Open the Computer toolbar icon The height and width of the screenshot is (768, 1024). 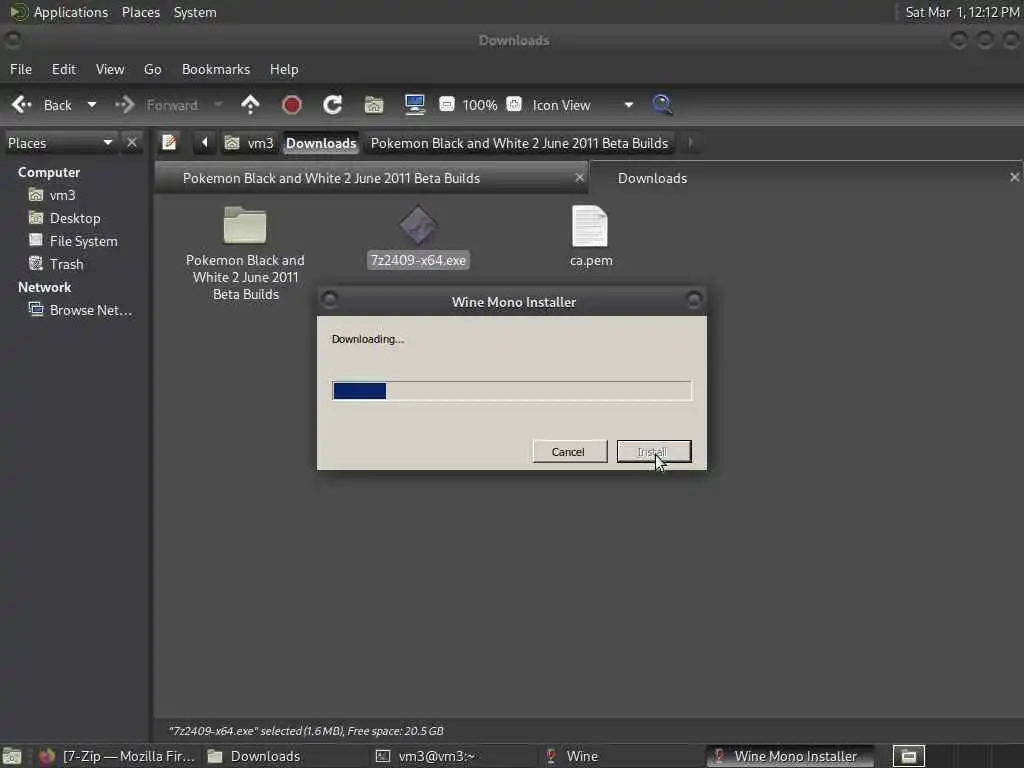415,104
